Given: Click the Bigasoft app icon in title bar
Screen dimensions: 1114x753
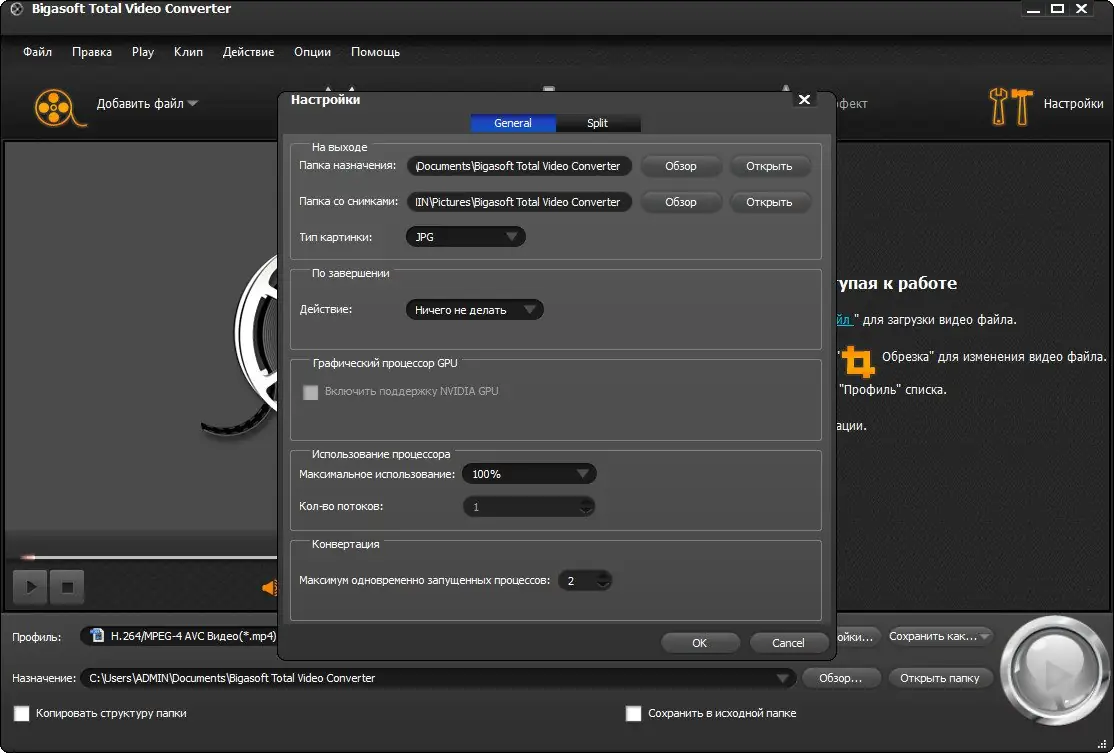Looking at the screenshot, I should click(17, 9).
